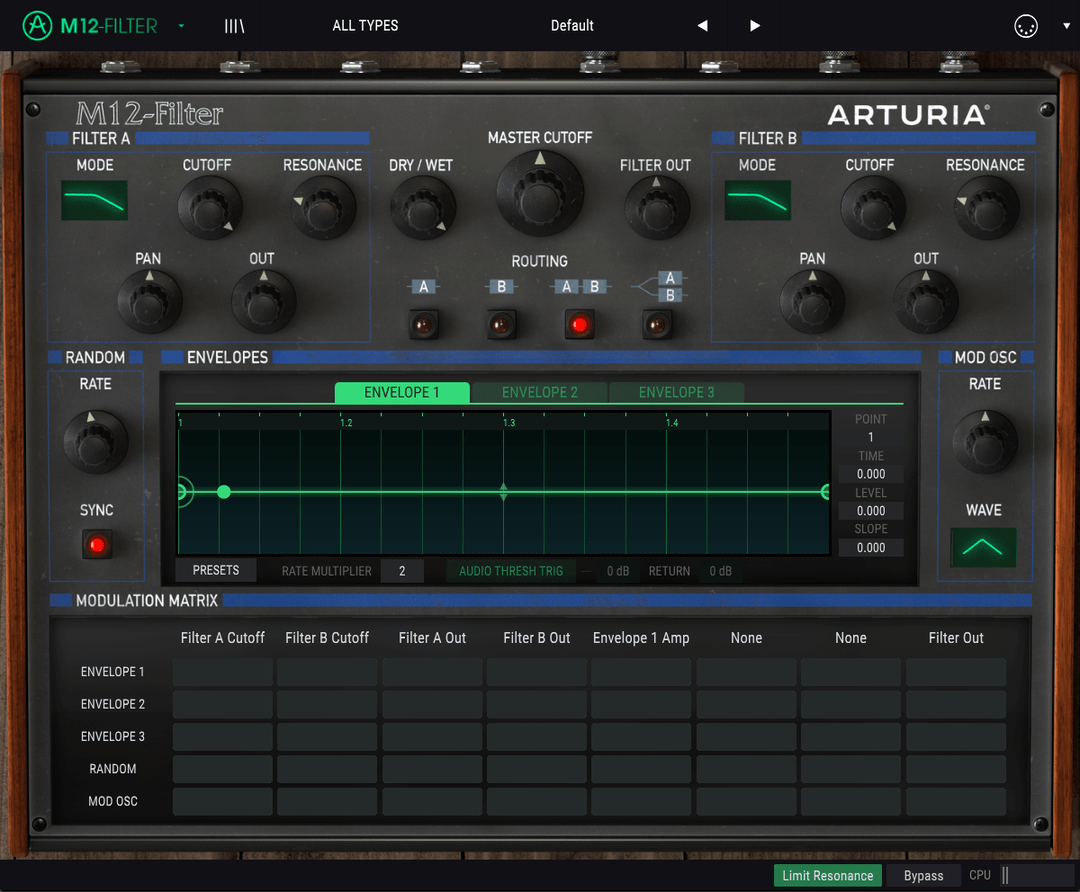
Task: Expand the MIDI settings dropdown arrow
Action: coord(1066,25)
